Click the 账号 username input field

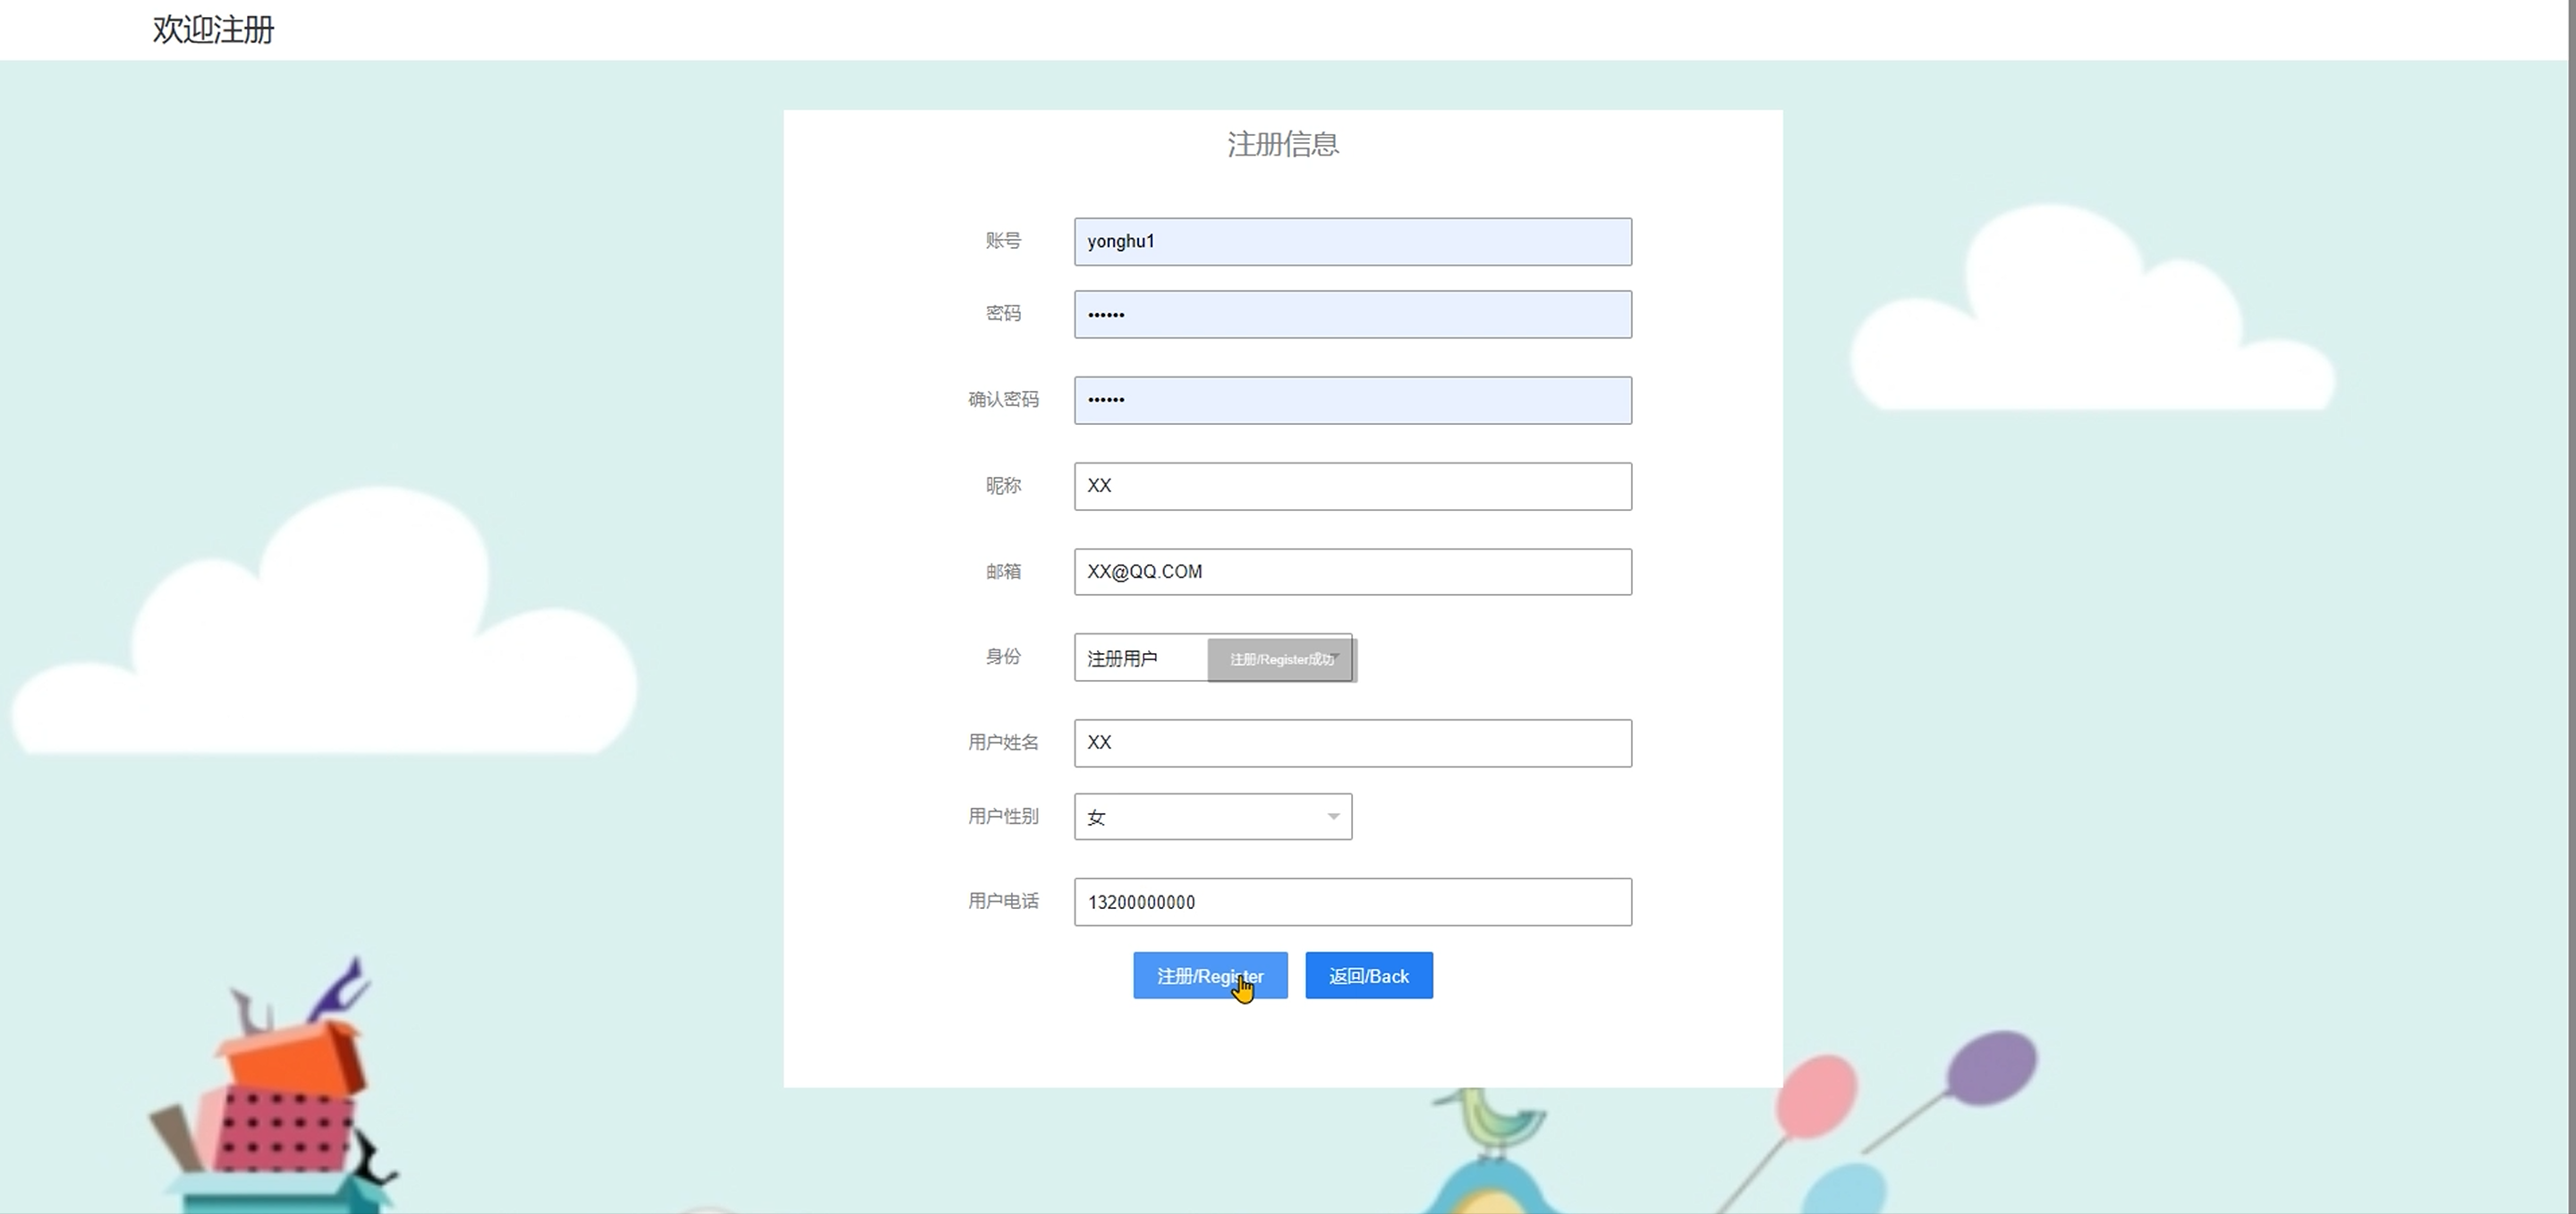coord(1352,242)
